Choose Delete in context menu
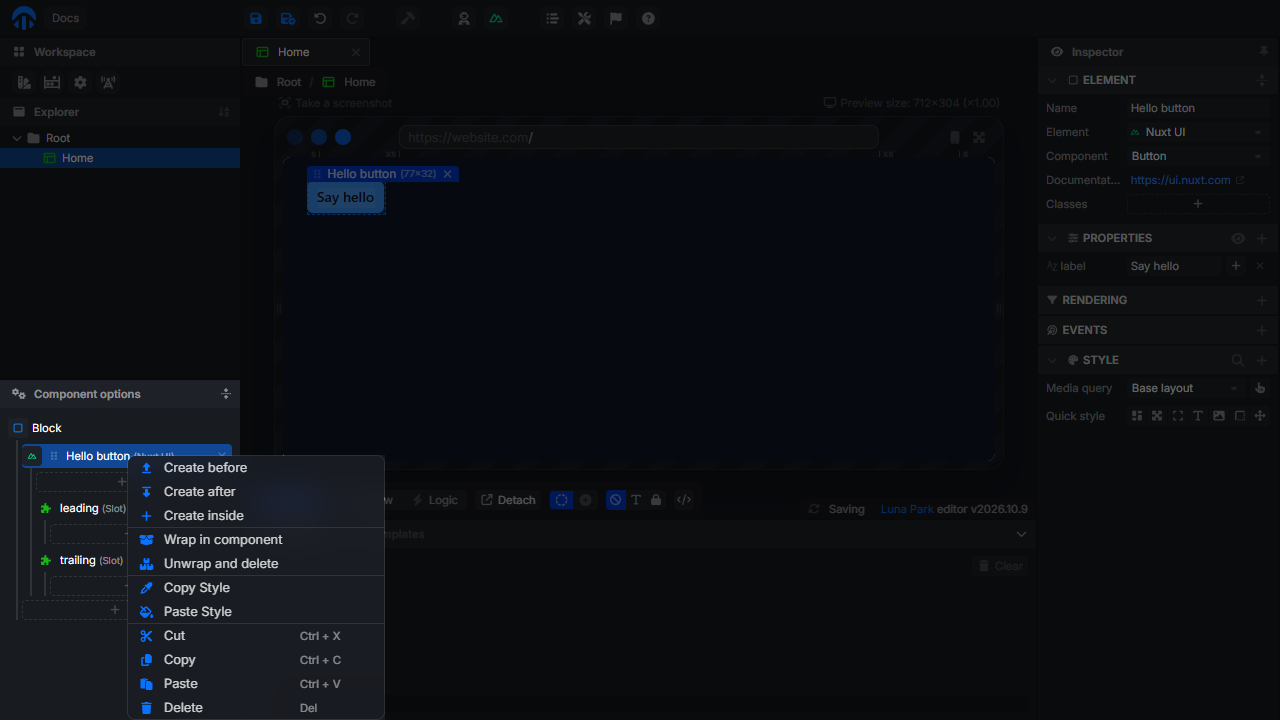 tap(256, 708)
